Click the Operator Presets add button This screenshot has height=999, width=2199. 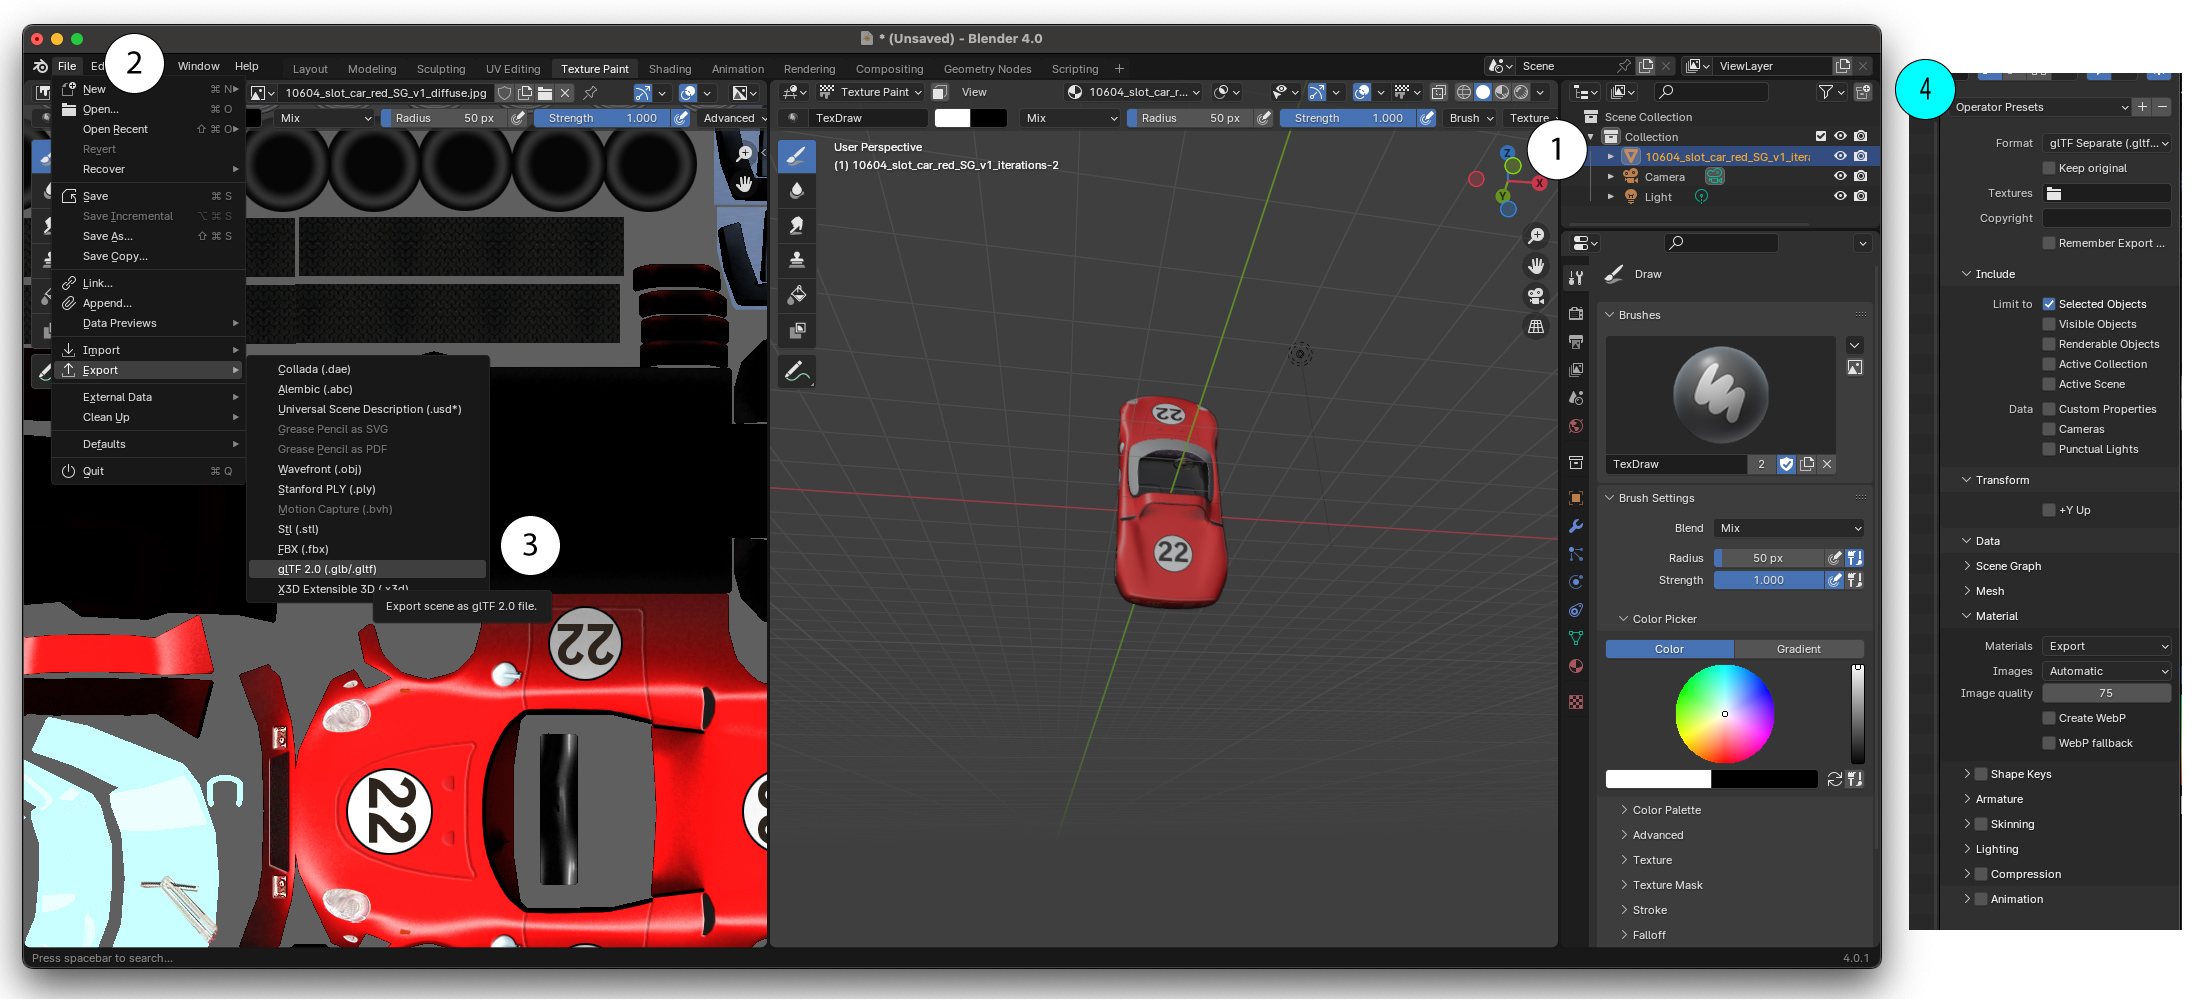[2141, 107]
